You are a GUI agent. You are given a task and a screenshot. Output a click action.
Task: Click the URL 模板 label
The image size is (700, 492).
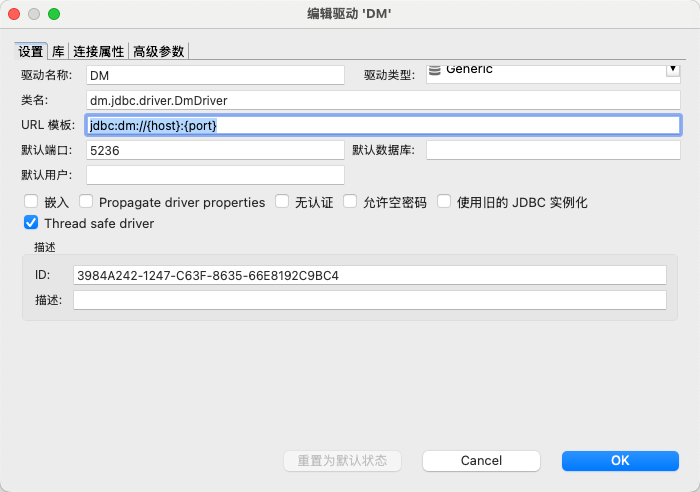(x=48, y=125)
